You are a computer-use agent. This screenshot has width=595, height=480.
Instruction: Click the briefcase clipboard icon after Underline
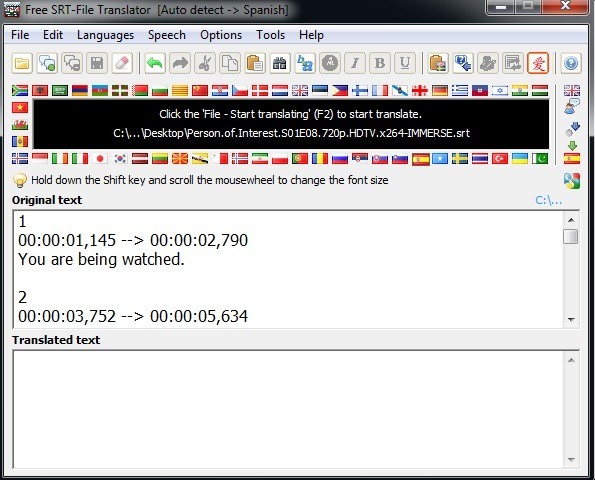[x=438, y=63]
